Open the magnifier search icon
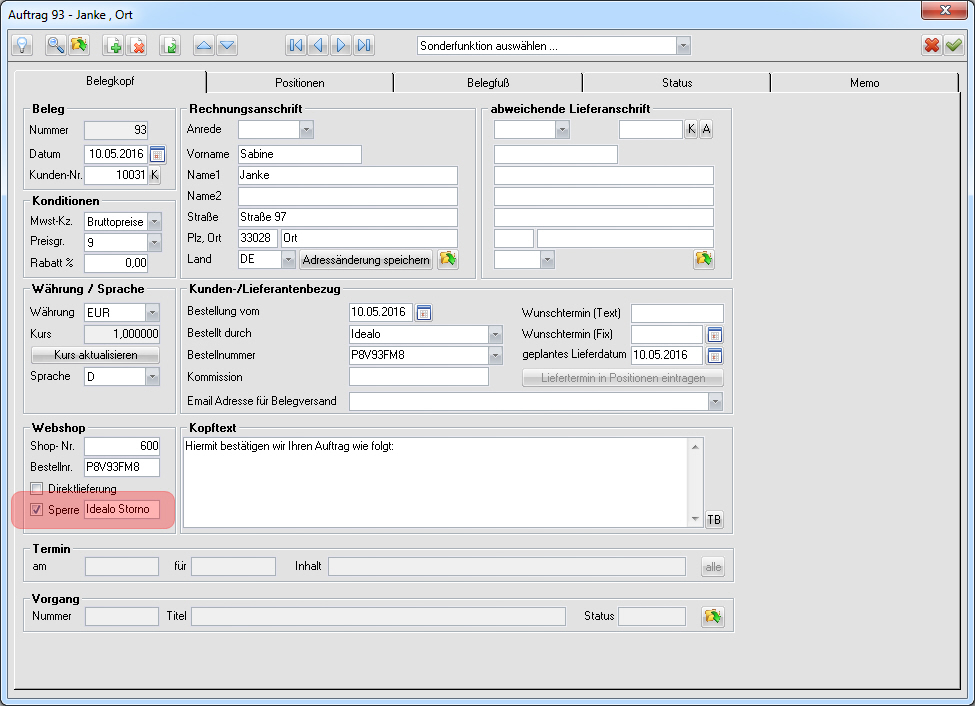Viewport: 975px width, 706px height. (x=56, y=45)
